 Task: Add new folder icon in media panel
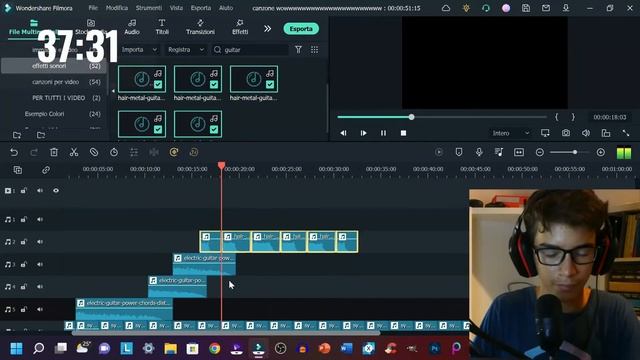(x=17, y=135)
